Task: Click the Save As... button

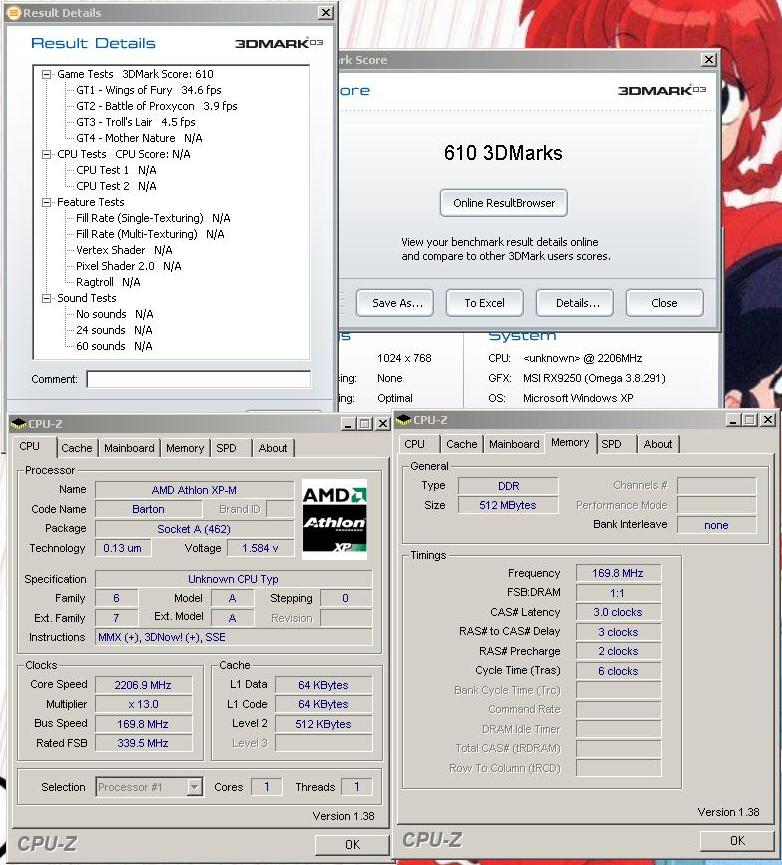Action: 395,303
